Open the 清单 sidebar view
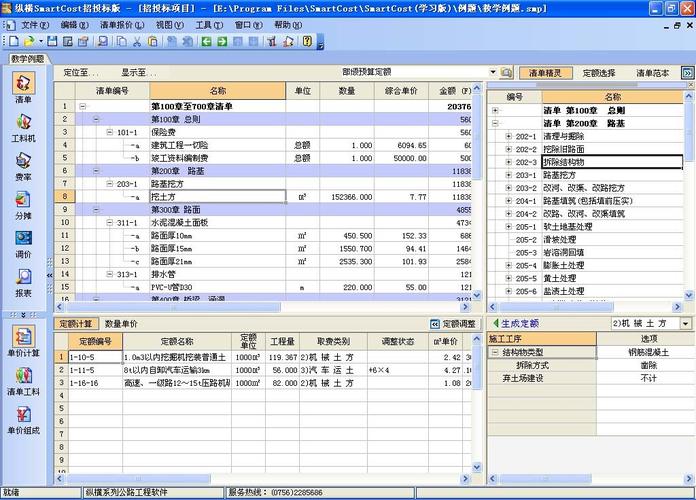Viewport: 696px width, 500px height. point(23,88)
